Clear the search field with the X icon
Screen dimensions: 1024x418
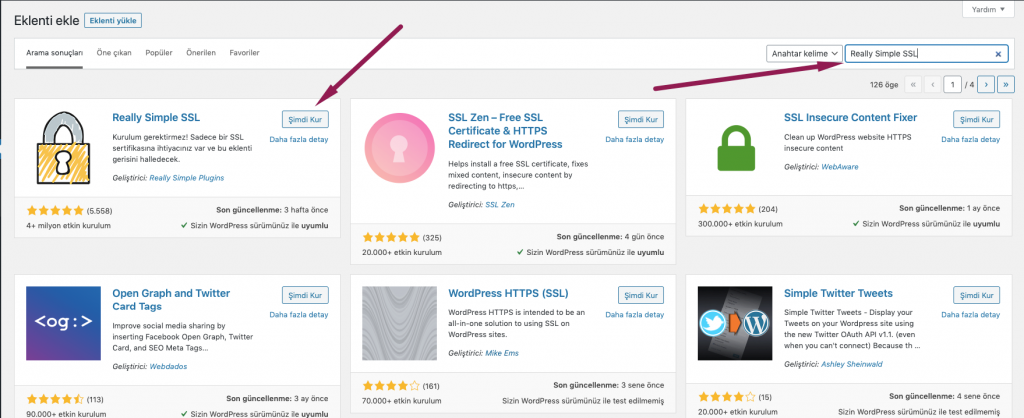coord(998,54)
